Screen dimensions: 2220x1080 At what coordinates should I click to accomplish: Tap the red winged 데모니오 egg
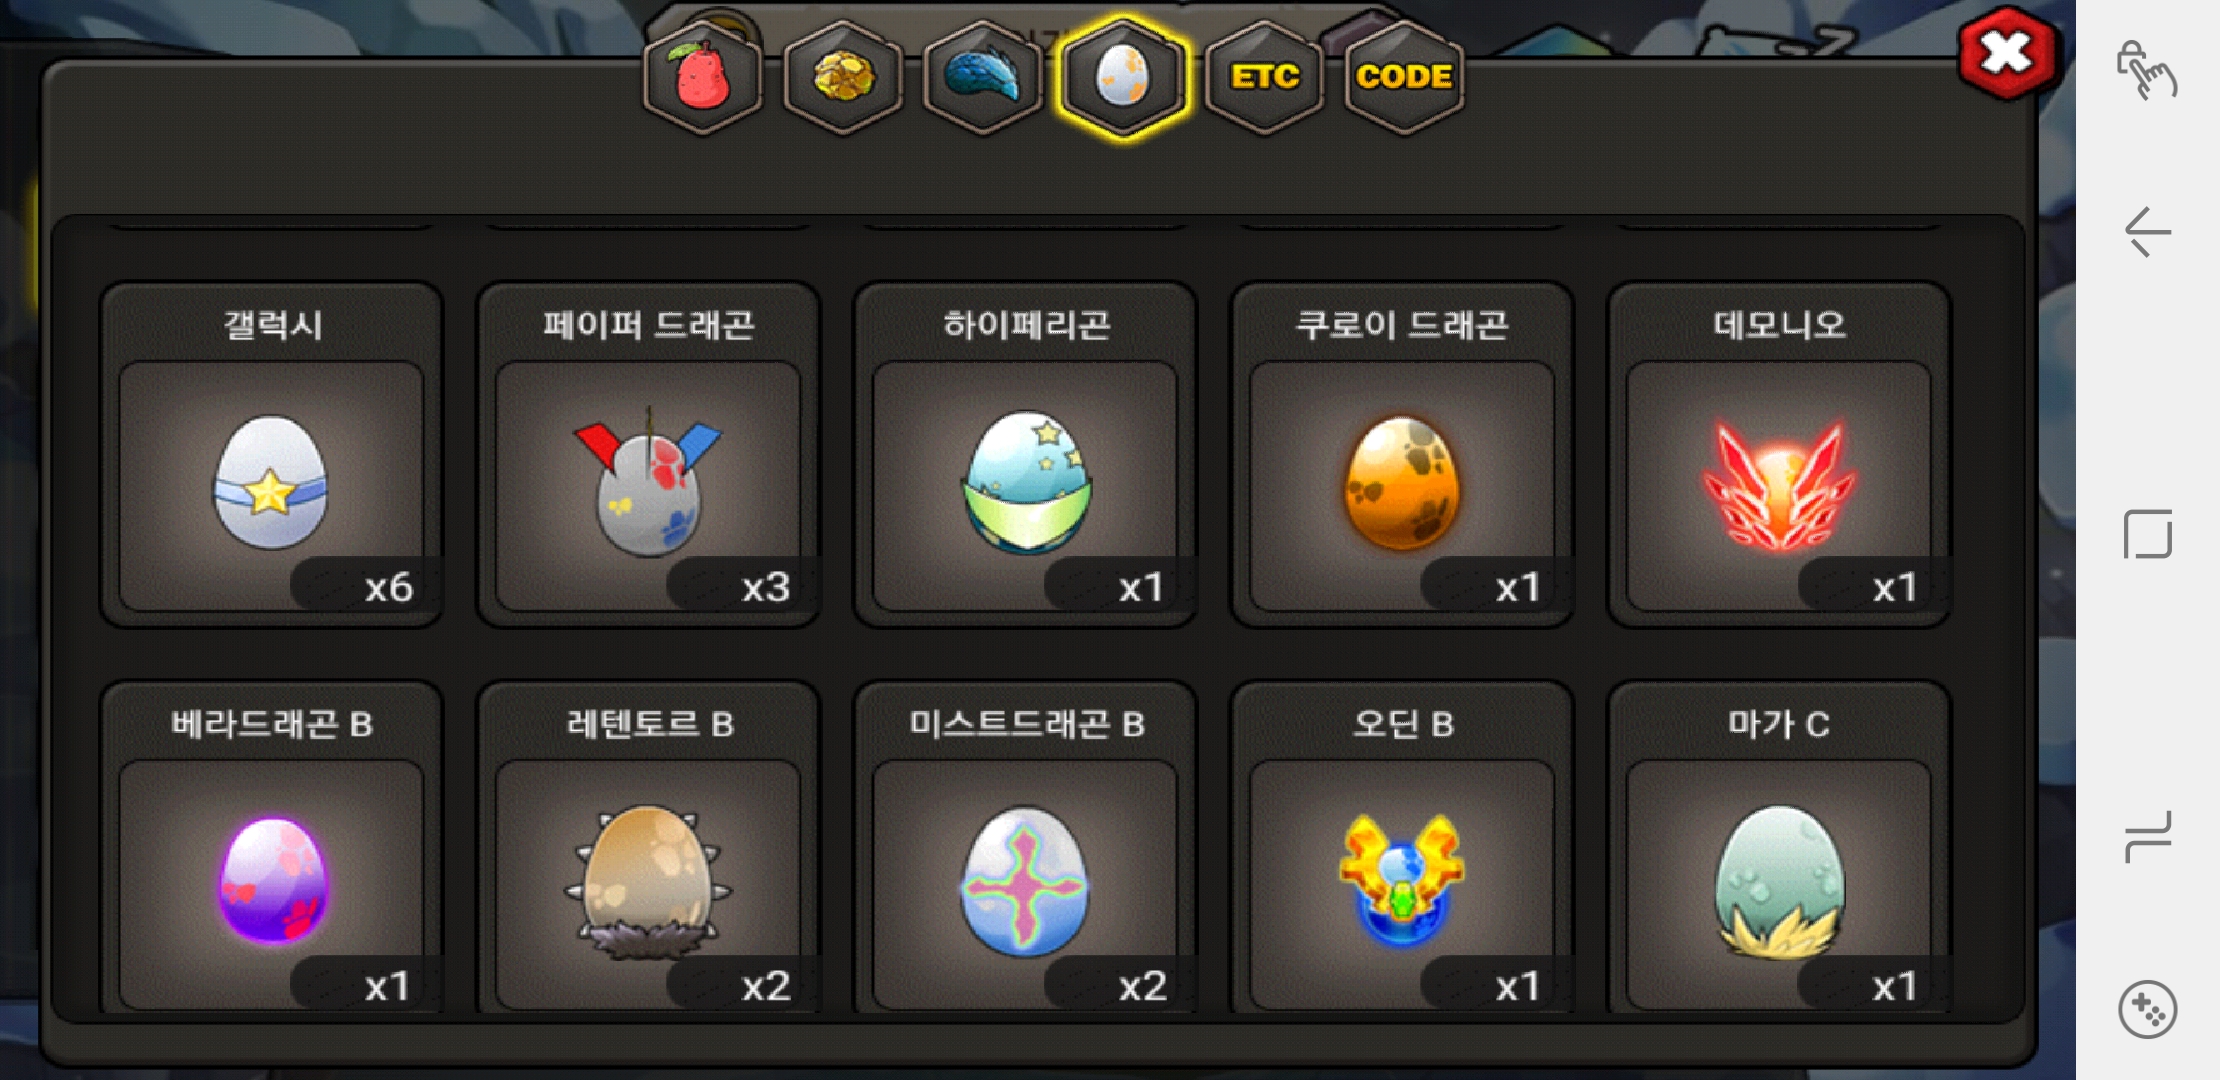(x=1779, y=455)
